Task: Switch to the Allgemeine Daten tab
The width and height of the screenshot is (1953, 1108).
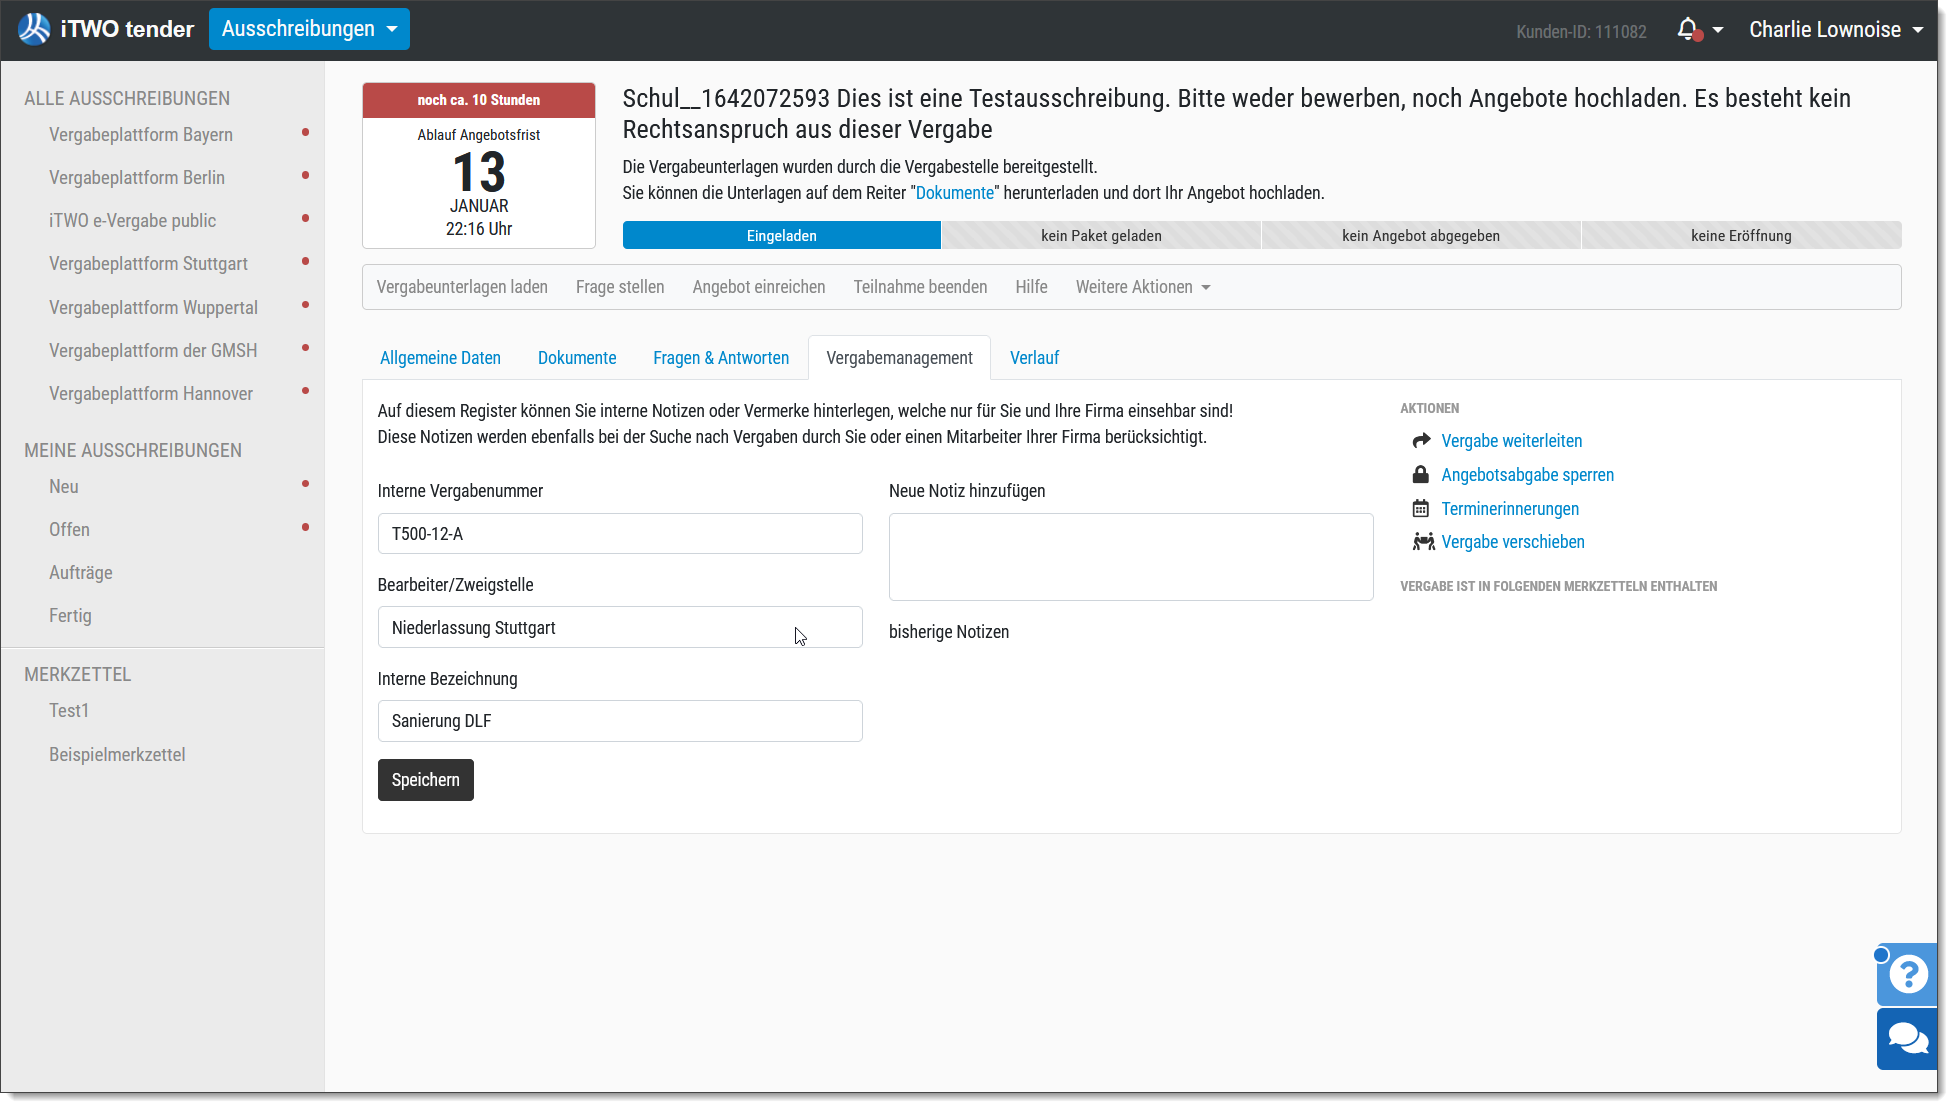Action: tap(440, 358)
